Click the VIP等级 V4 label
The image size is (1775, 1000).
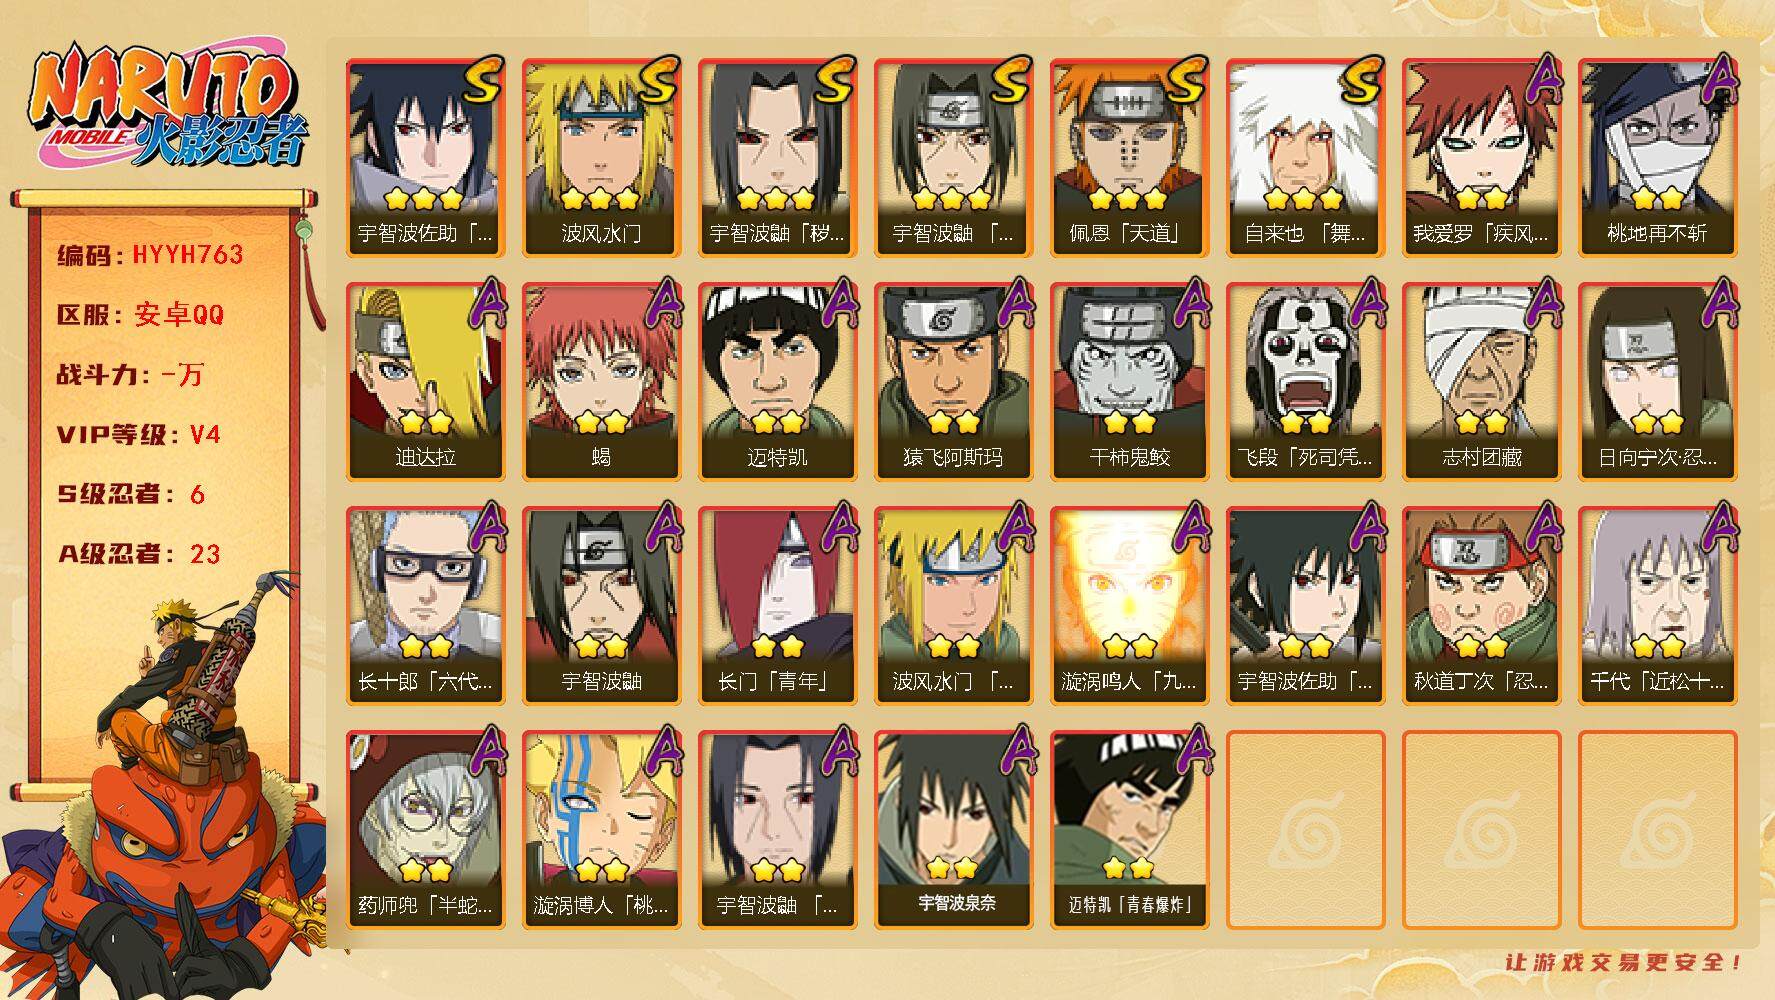tap(138, 434)
